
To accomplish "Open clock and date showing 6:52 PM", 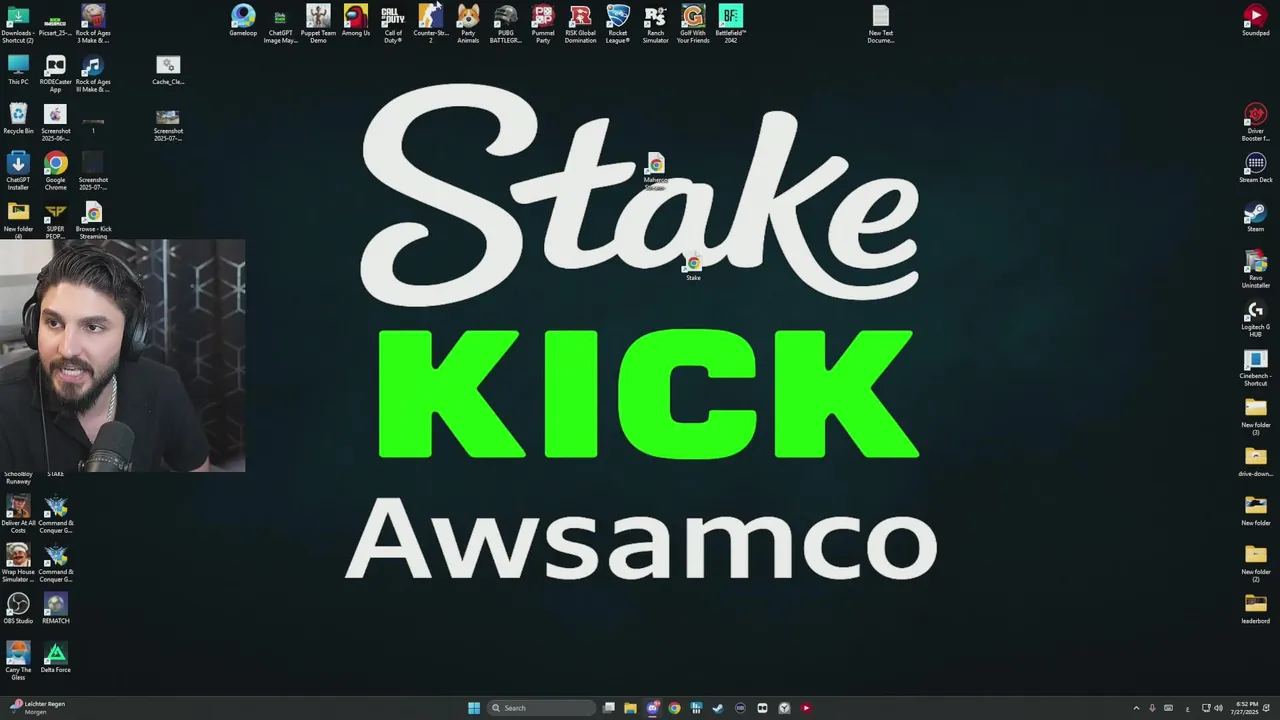I will click(1247, 708).
